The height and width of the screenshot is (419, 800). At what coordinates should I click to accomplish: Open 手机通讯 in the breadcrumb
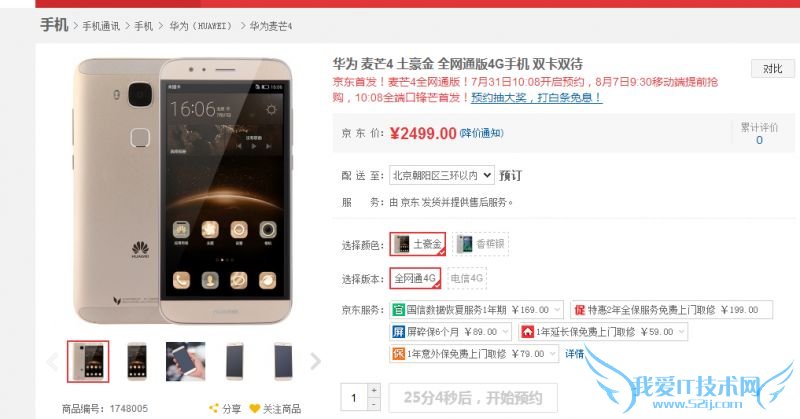(x=101, y=26)
